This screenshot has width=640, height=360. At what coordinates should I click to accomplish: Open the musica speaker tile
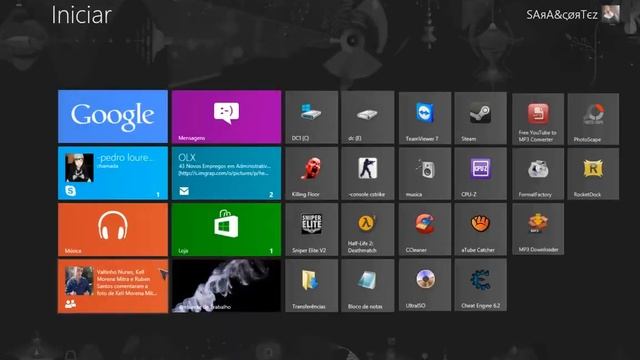(425, 174)
